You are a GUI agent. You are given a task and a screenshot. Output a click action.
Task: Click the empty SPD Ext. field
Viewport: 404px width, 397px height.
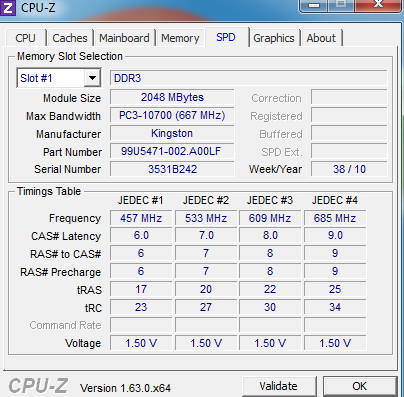(x=349, y=151)
